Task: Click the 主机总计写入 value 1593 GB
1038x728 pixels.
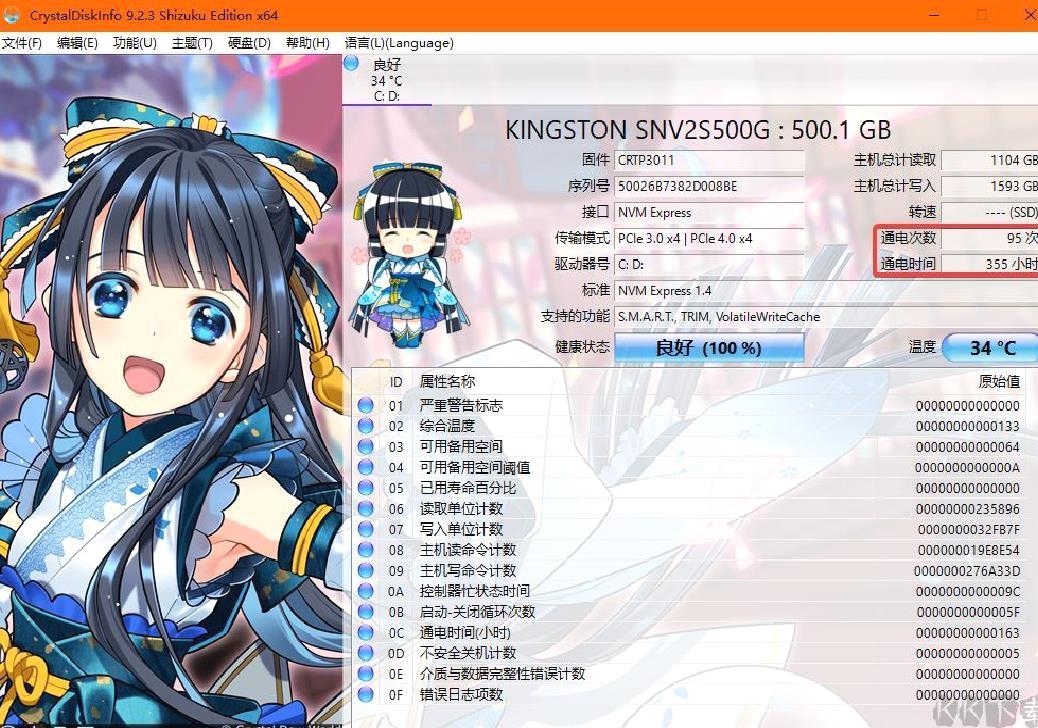Action: click(990, 186)
